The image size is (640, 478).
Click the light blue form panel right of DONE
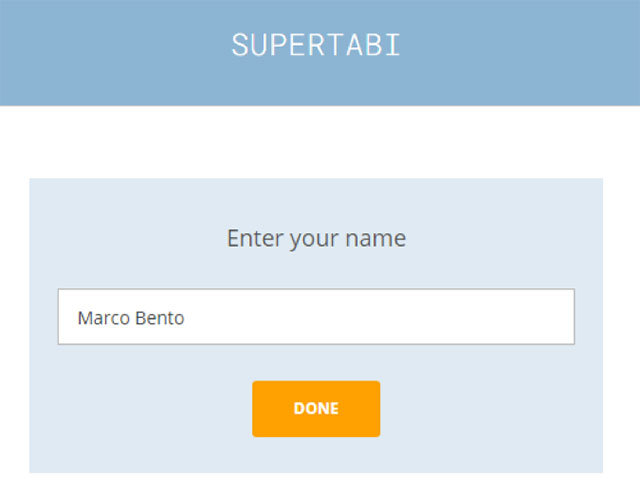point(490,410)
